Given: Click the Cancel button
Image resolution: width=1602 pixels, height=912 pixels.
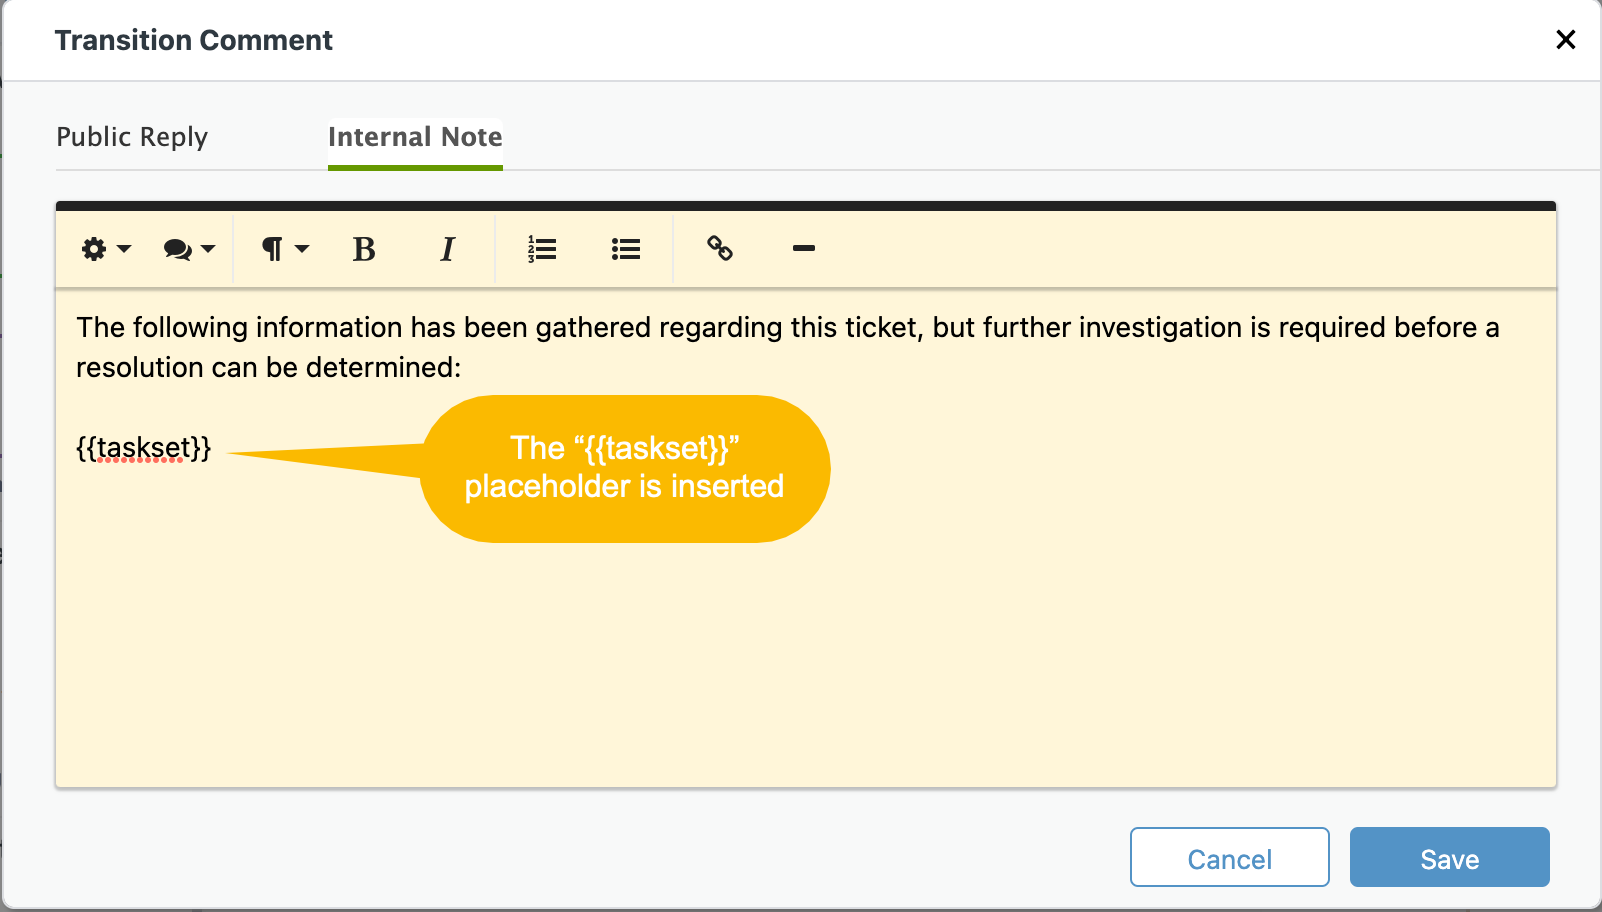Looking at the screenshot, I should 1230,857.
